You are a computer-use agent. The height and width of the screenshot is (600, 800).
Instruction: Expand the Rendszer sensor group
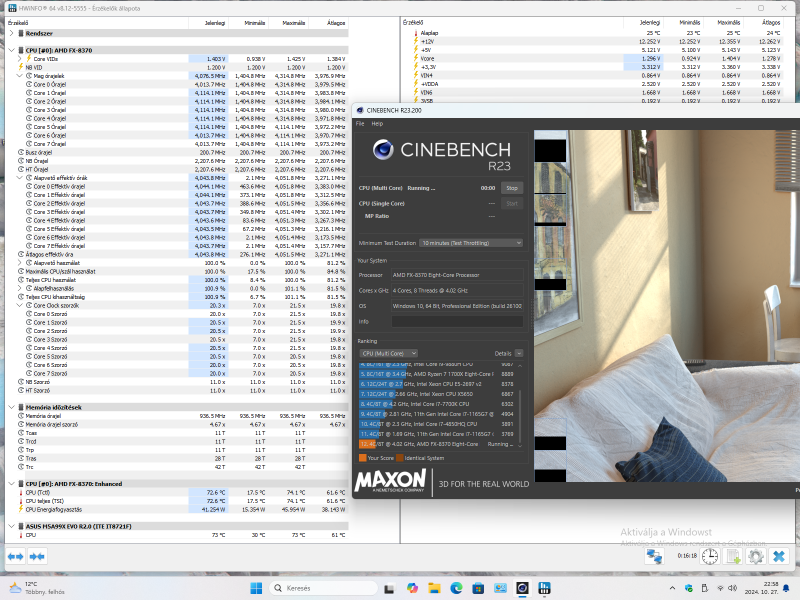(x=12, y=33)
